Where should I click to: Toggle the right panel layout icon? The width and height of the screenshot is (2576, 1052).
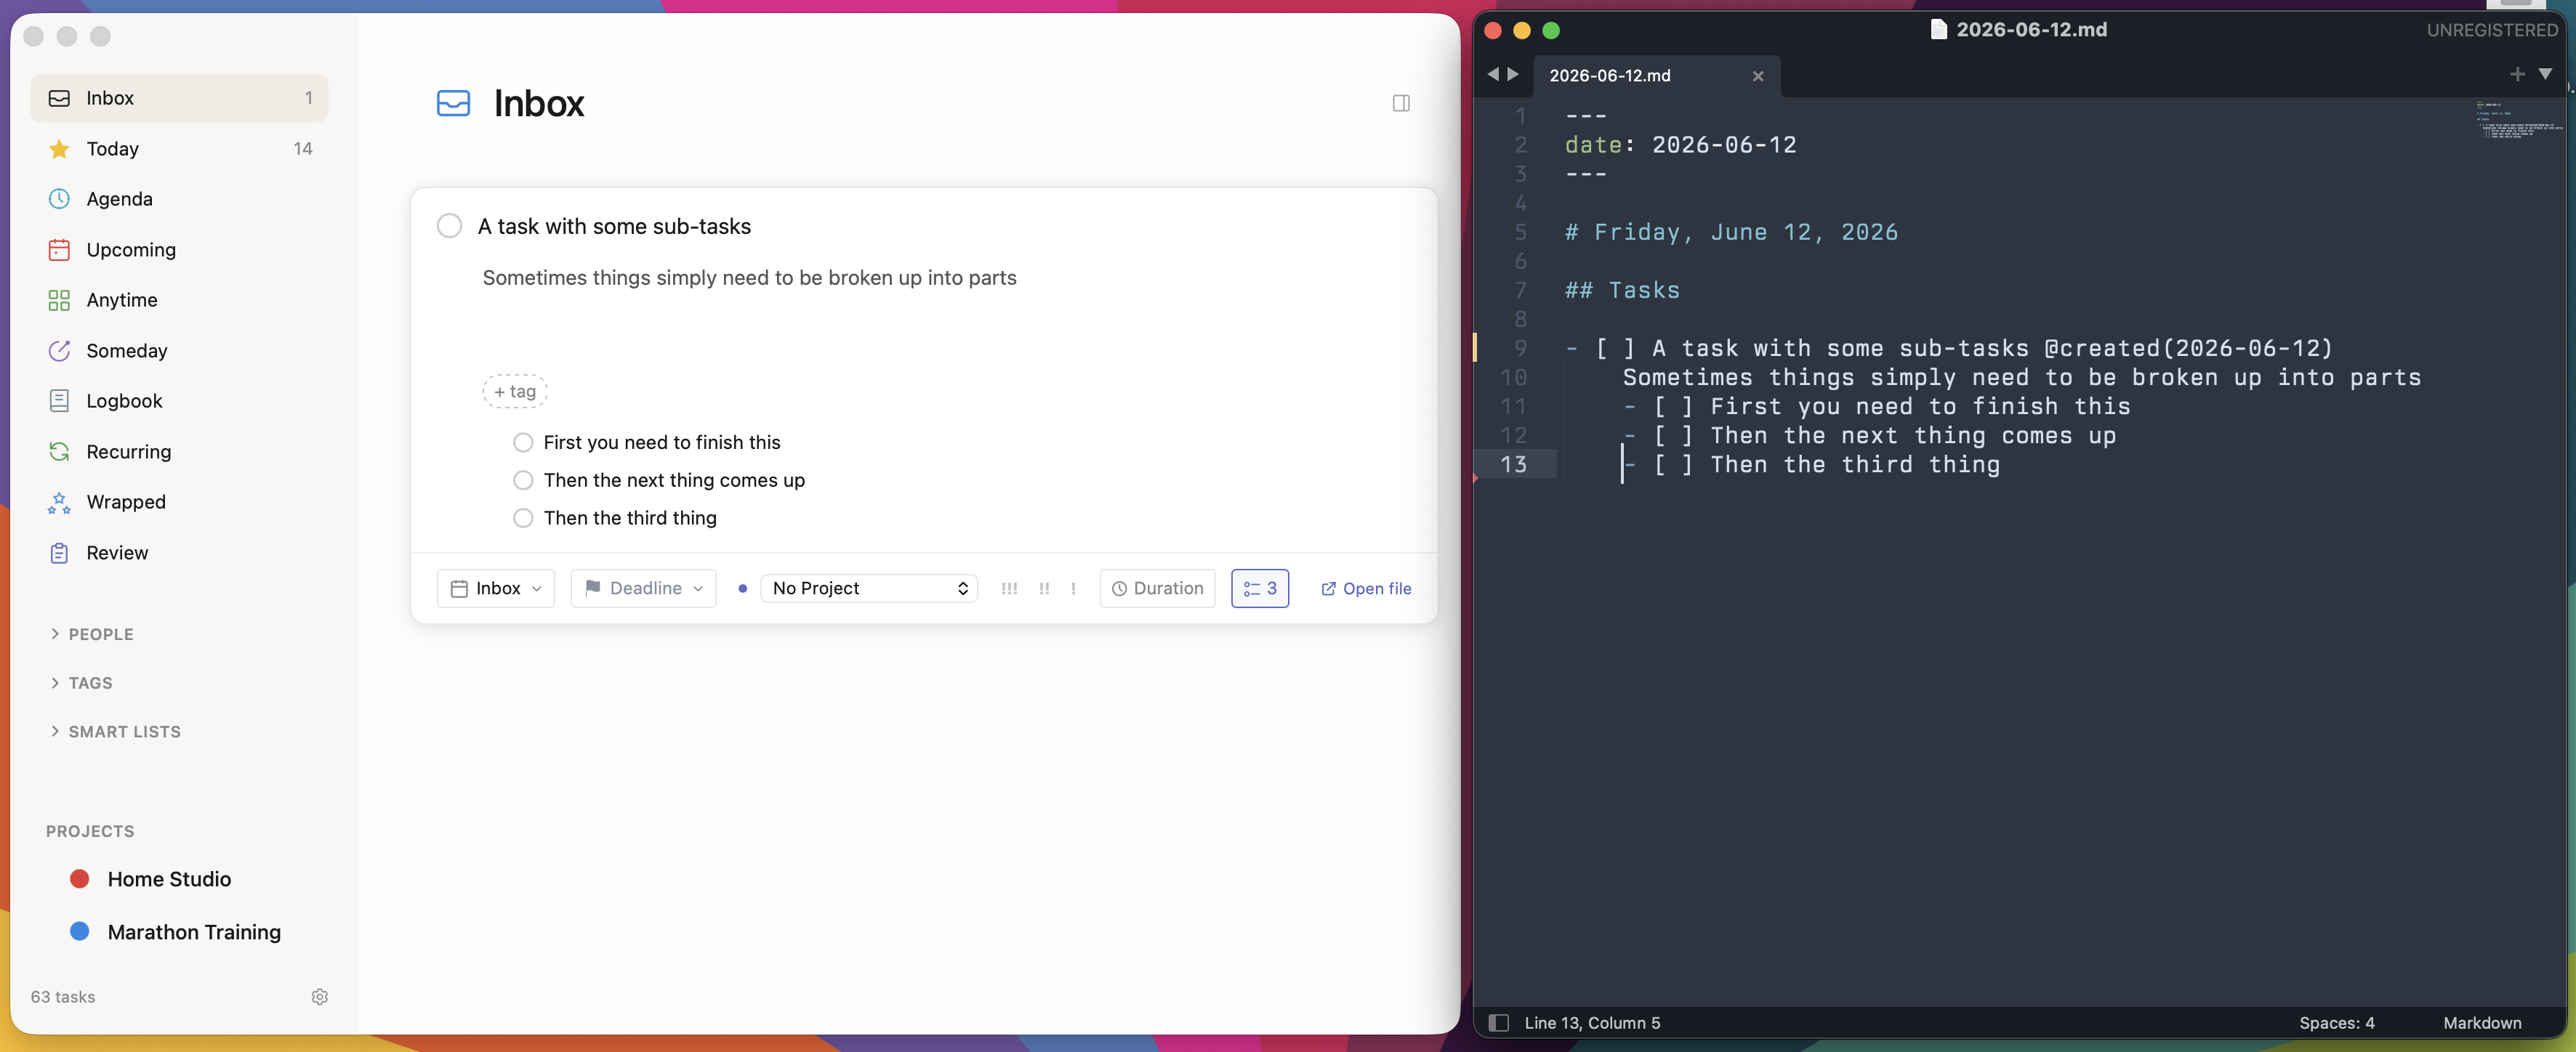pos(1400,103)
